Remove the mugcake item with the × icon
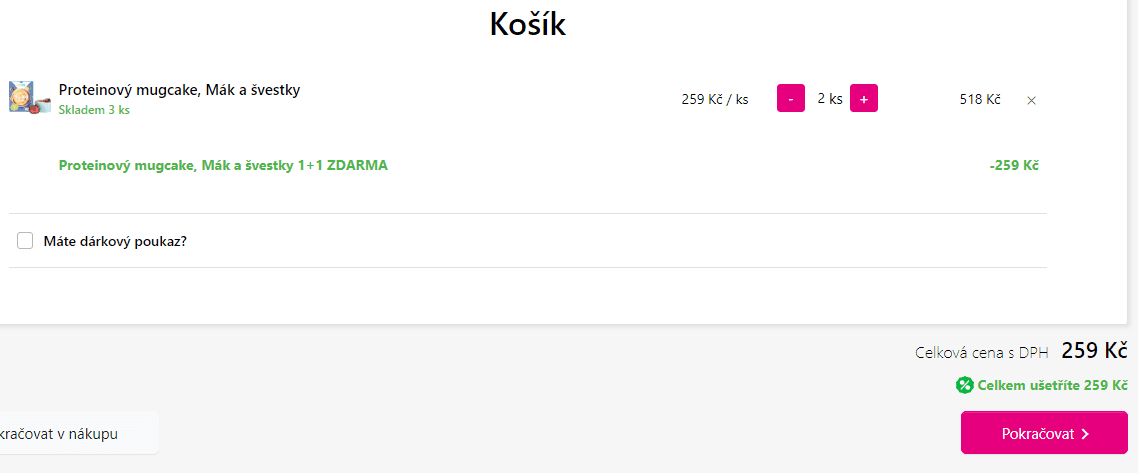The width and height of the screenshot is (1138, 473). (1031, 100)
